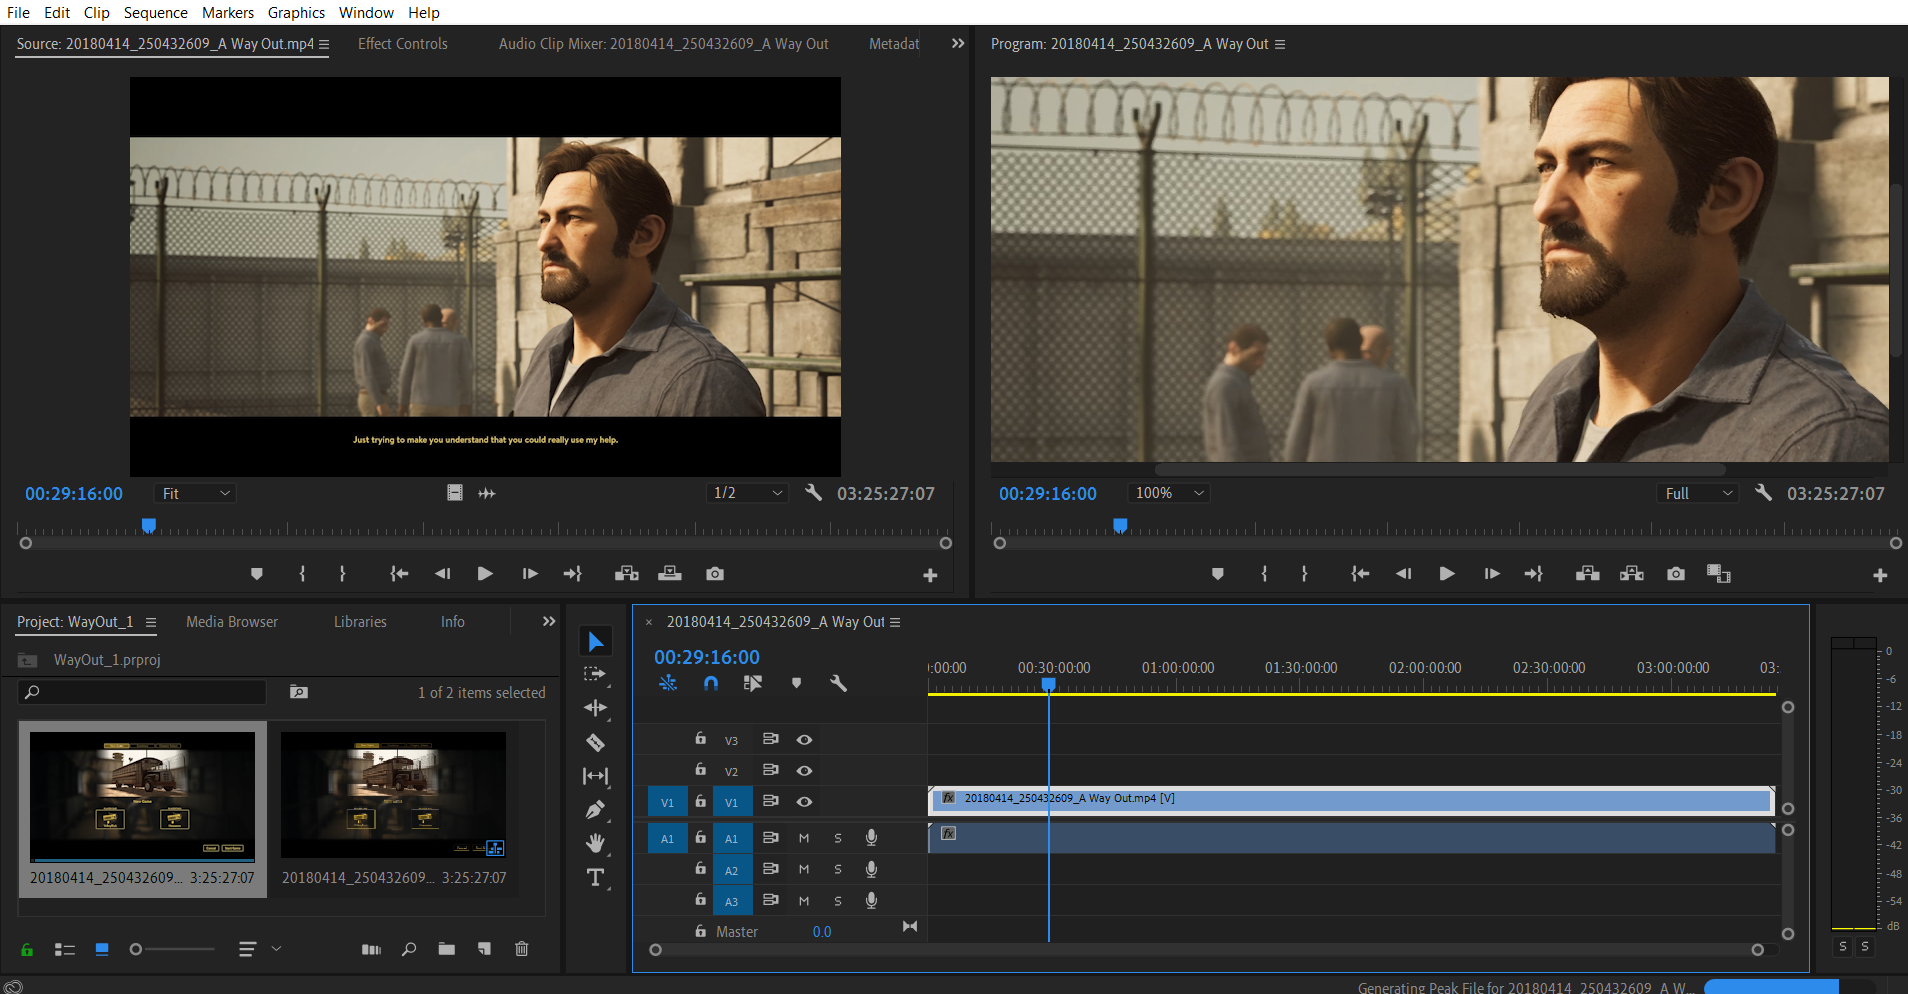Open Comparison View in Program monitor

pyautogui.click(x=1719, y=574)
